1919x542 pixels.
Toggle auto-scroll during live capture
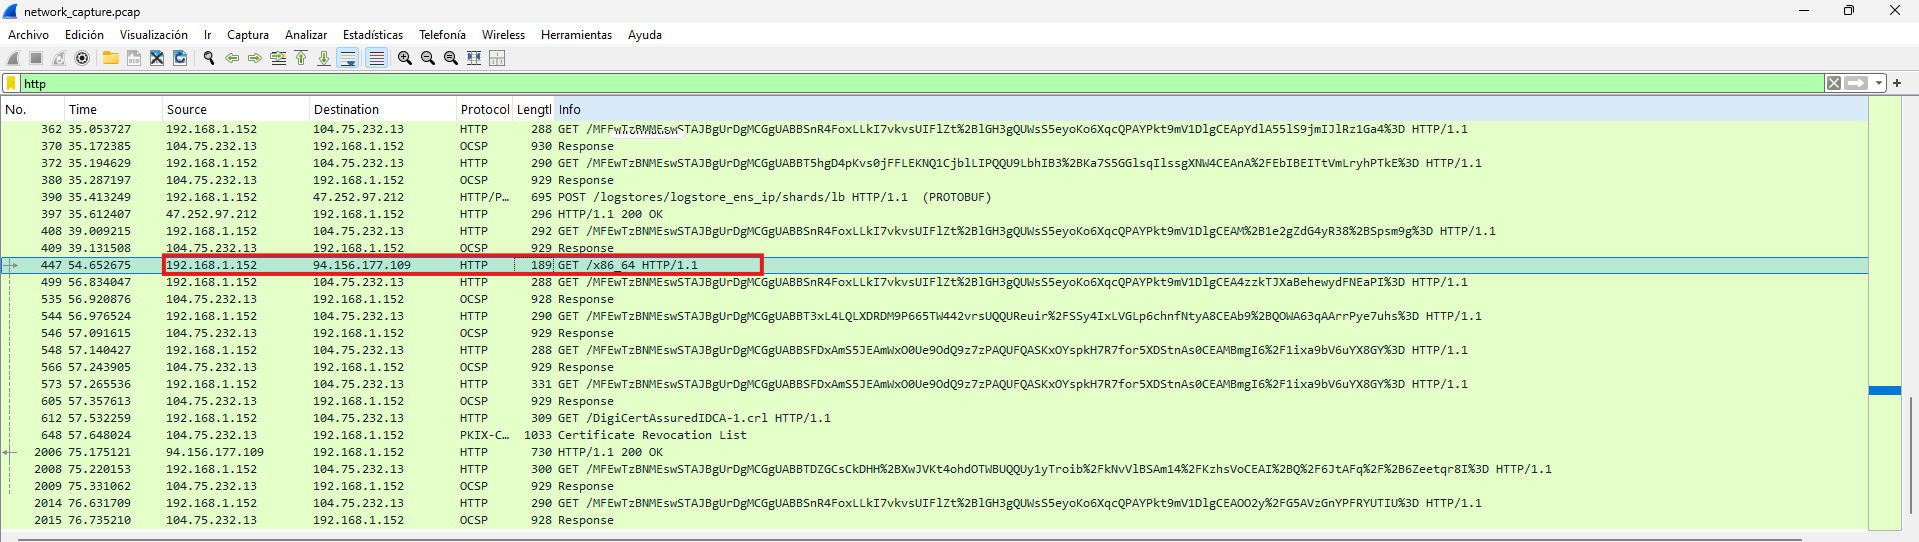click(x=348, y=59)
